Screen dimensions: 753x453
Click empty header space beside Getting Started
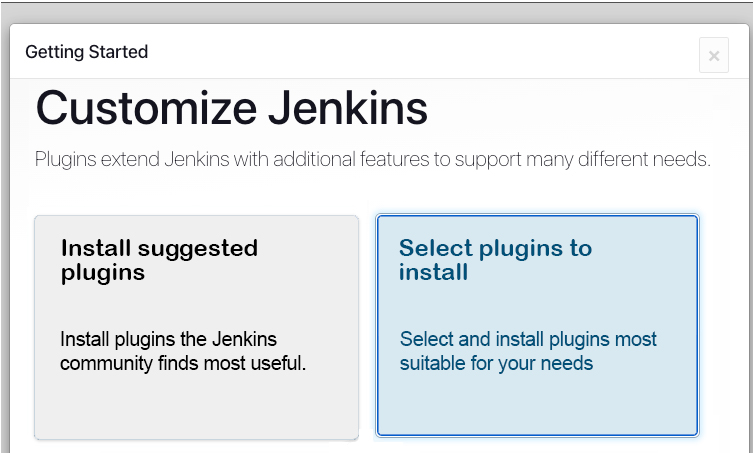pos(420,52)
